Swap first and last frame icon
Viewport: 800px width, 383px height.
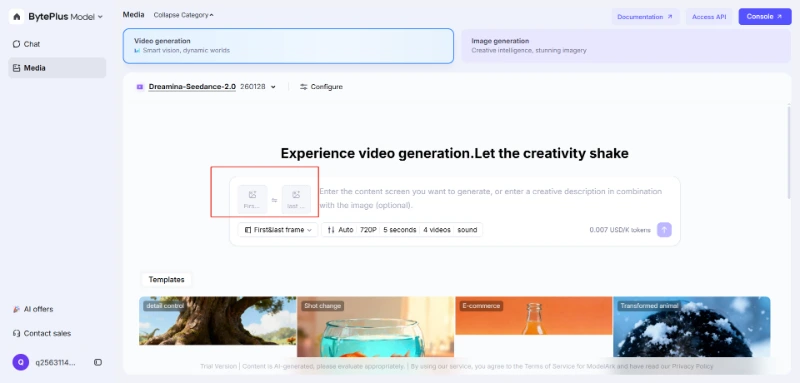(x=274, y=200)
